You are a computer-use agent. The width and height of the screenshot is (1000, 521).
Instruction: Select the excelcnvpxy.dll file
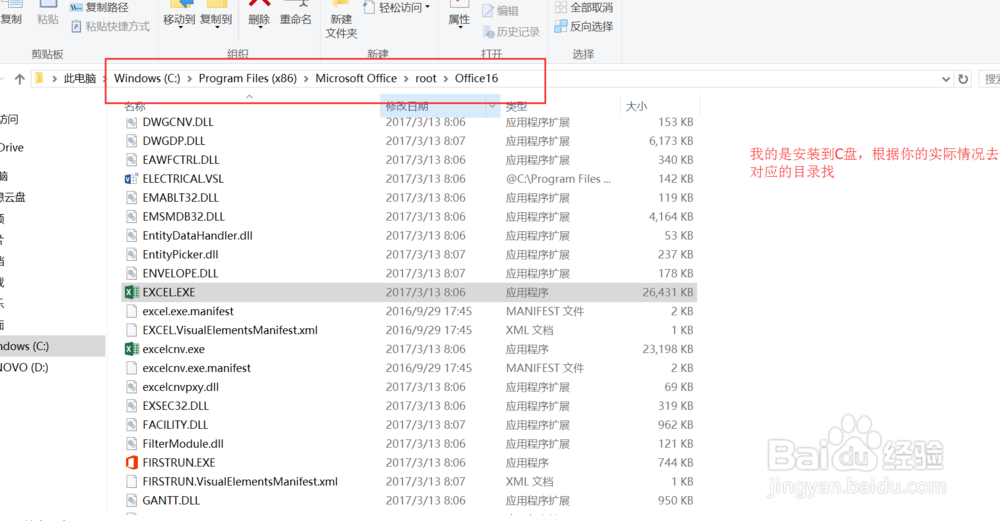180,387
